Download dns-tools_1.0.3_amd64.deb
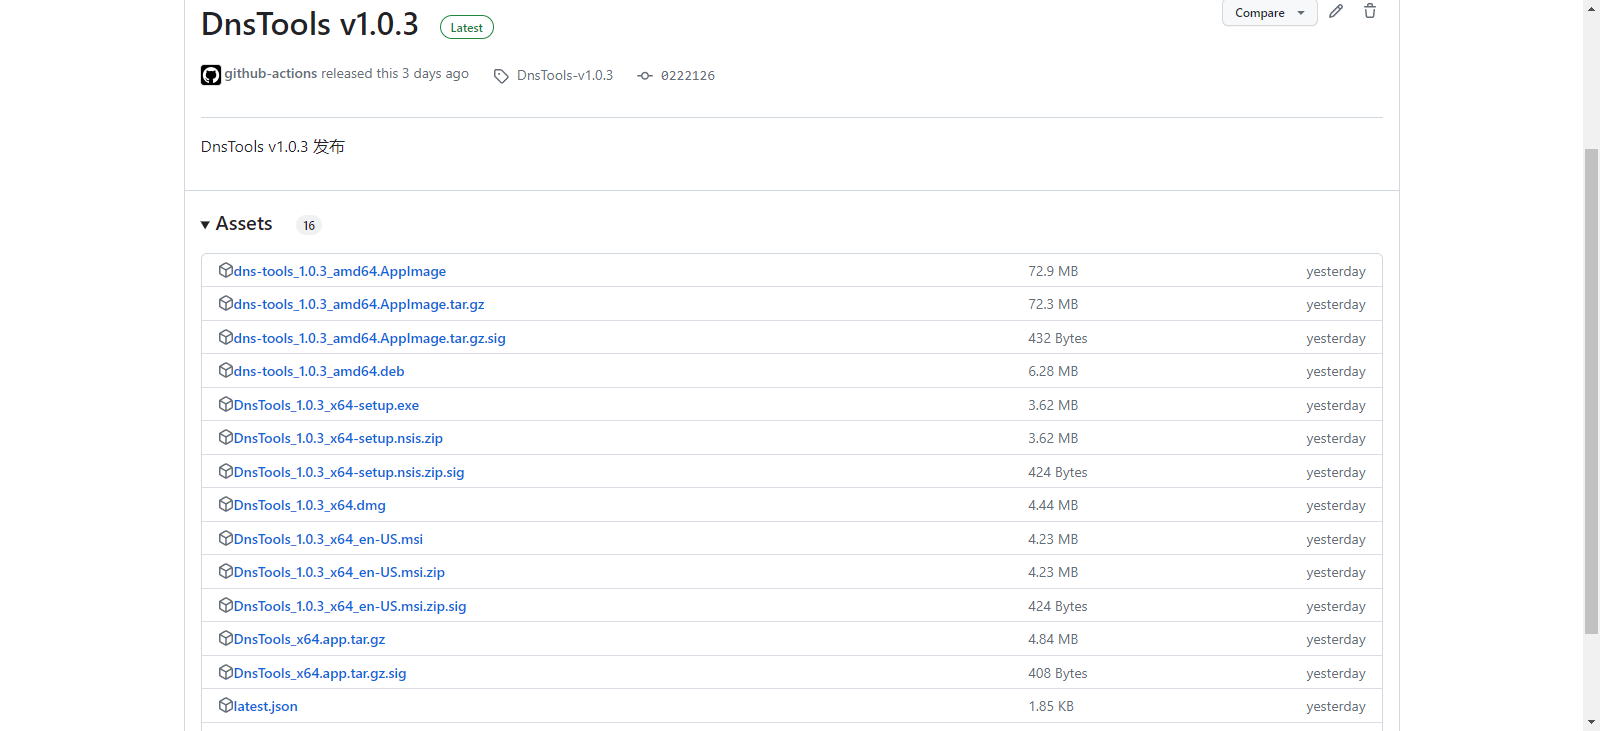 tap(319, 371)
